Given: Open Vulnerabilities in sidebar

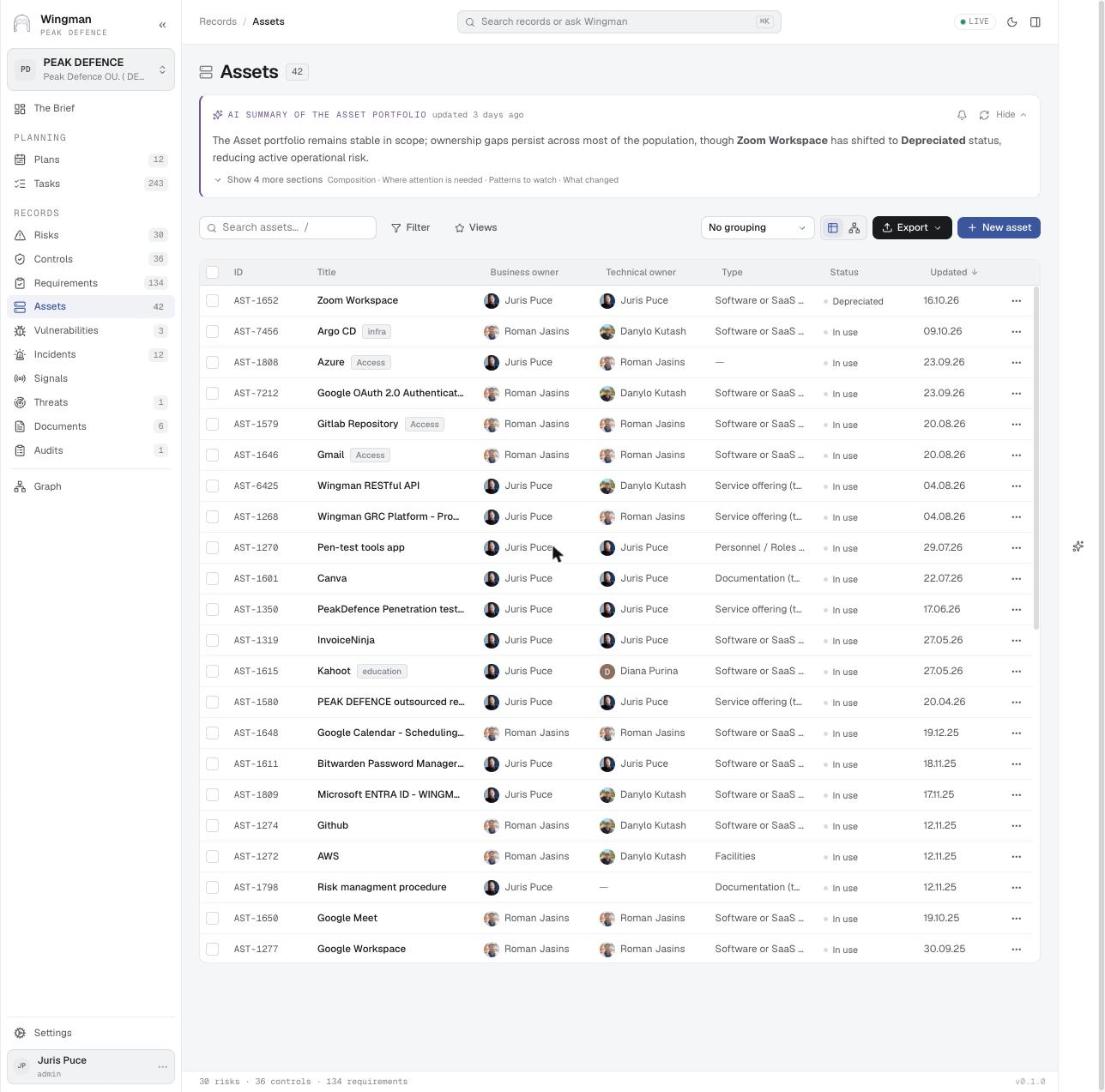Looking at the screenshot, I should click(x=91, y=330).
